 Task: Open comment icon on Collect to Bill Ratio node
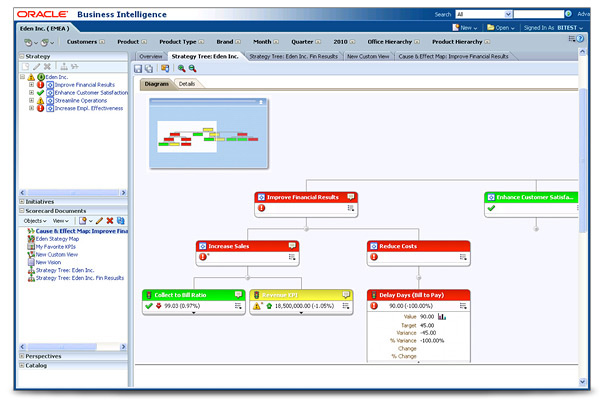pyautogui.click(x=238, y=294)
